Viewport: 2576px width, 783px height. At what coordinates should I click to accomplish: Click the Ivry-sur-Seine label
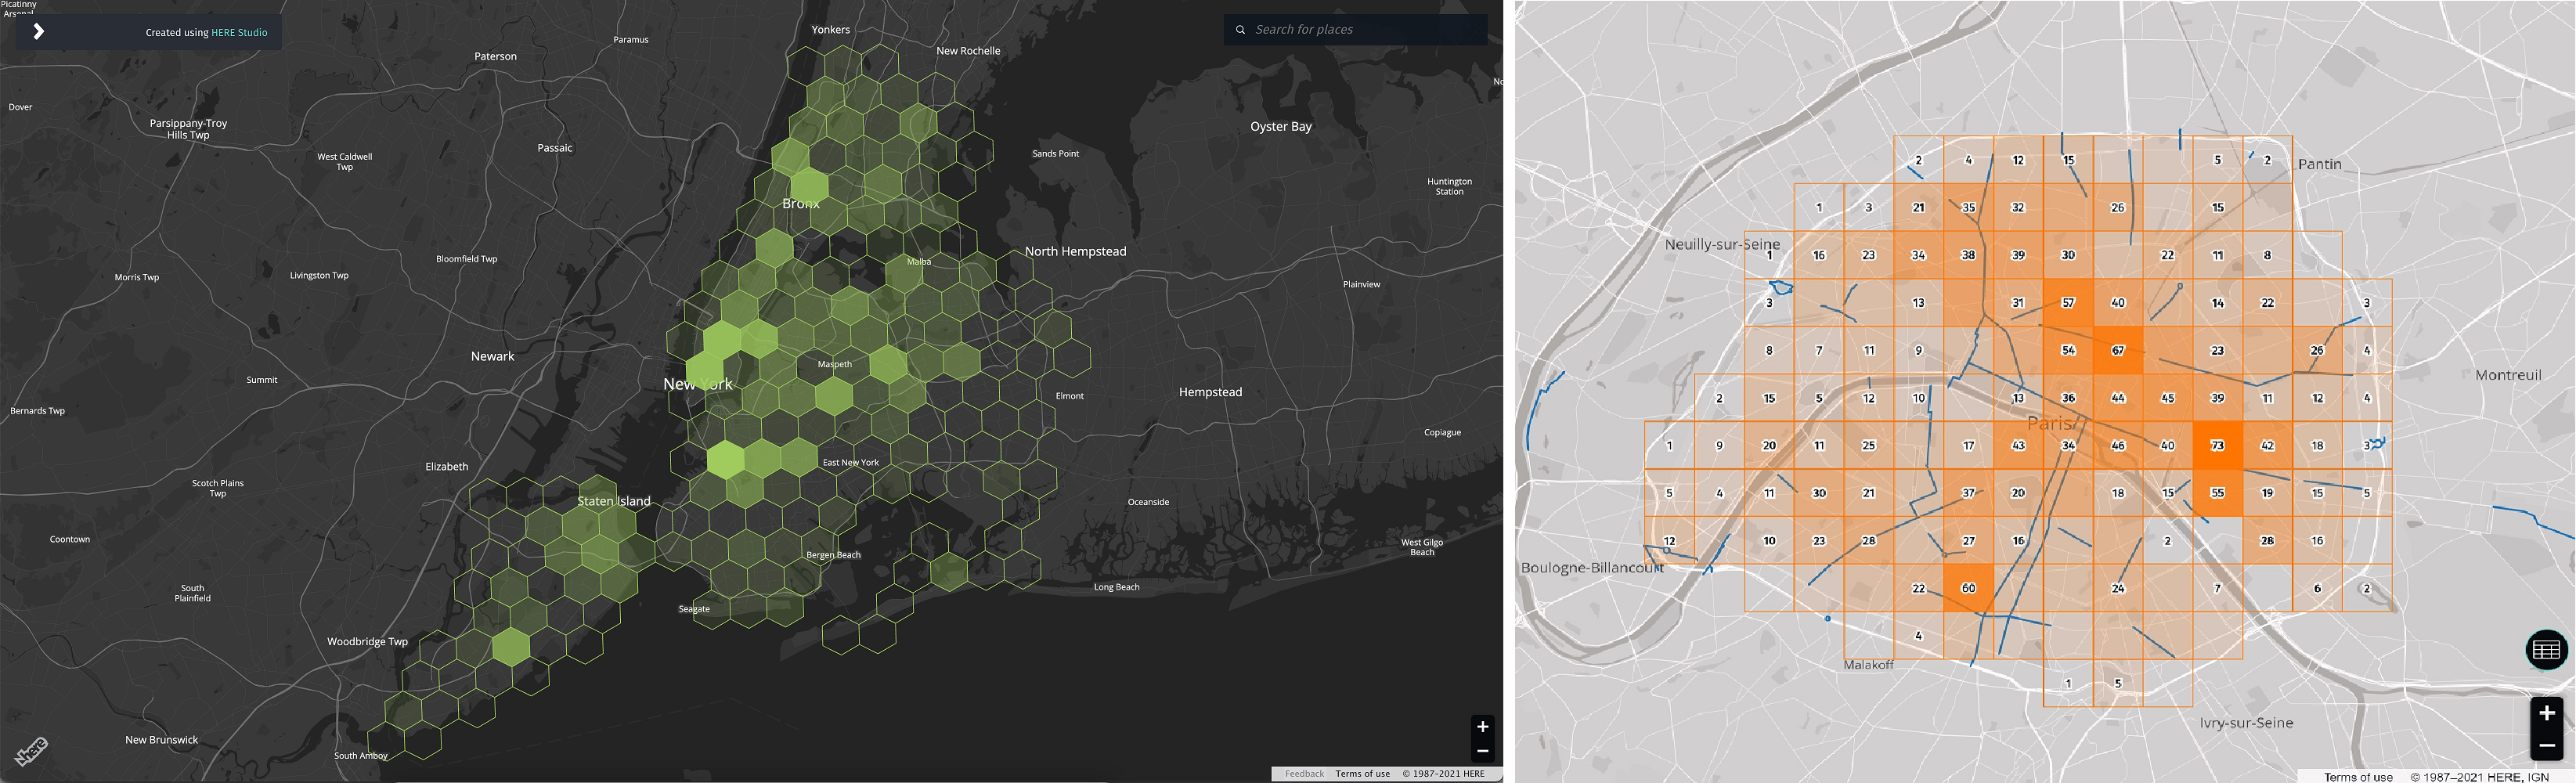tap(2246, 723)
